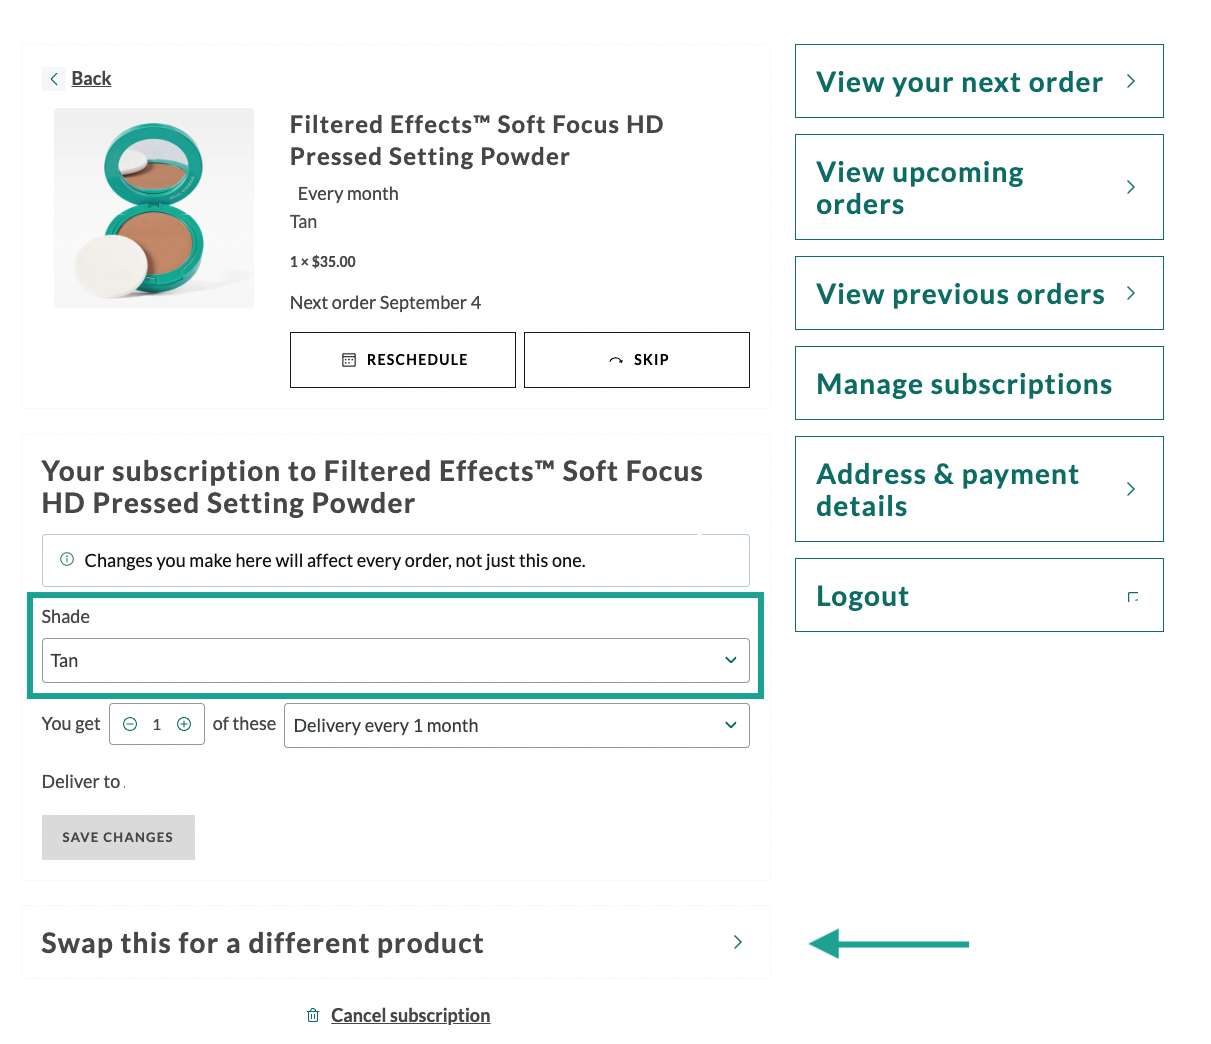Go to View upcoming orders
Viewport: 1211px width, 1044px height.
[x=978, y=188]
